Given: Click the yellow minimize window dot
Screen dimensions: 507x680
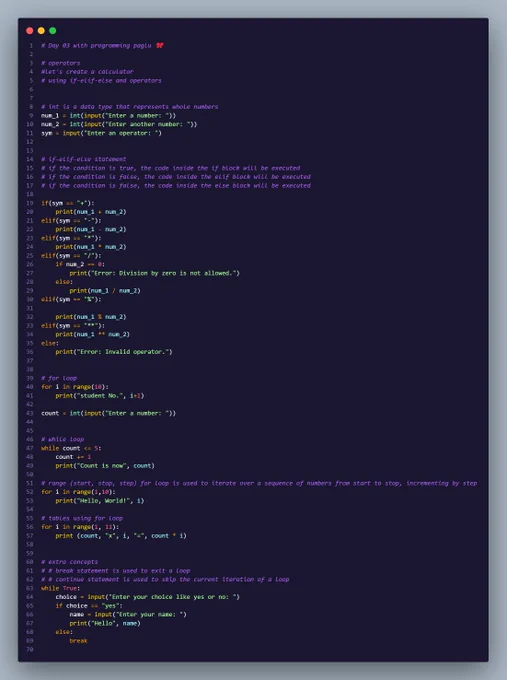Looking at the screenshot, I should click(x=41, y=30).
